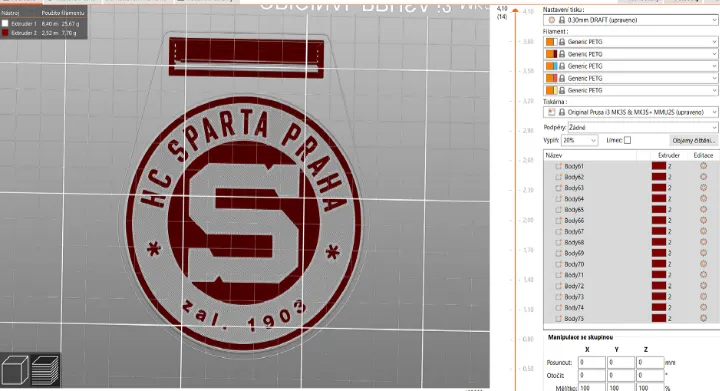Click the lock icon in the printer preset

[561, 112]
